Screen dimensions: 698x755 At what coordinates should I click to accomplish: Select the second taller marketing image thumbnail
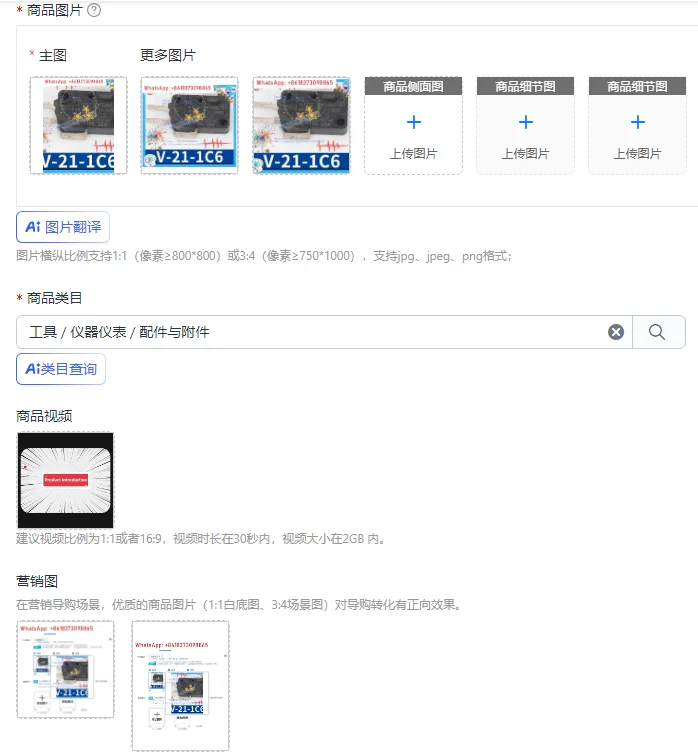tap(181, 686)
